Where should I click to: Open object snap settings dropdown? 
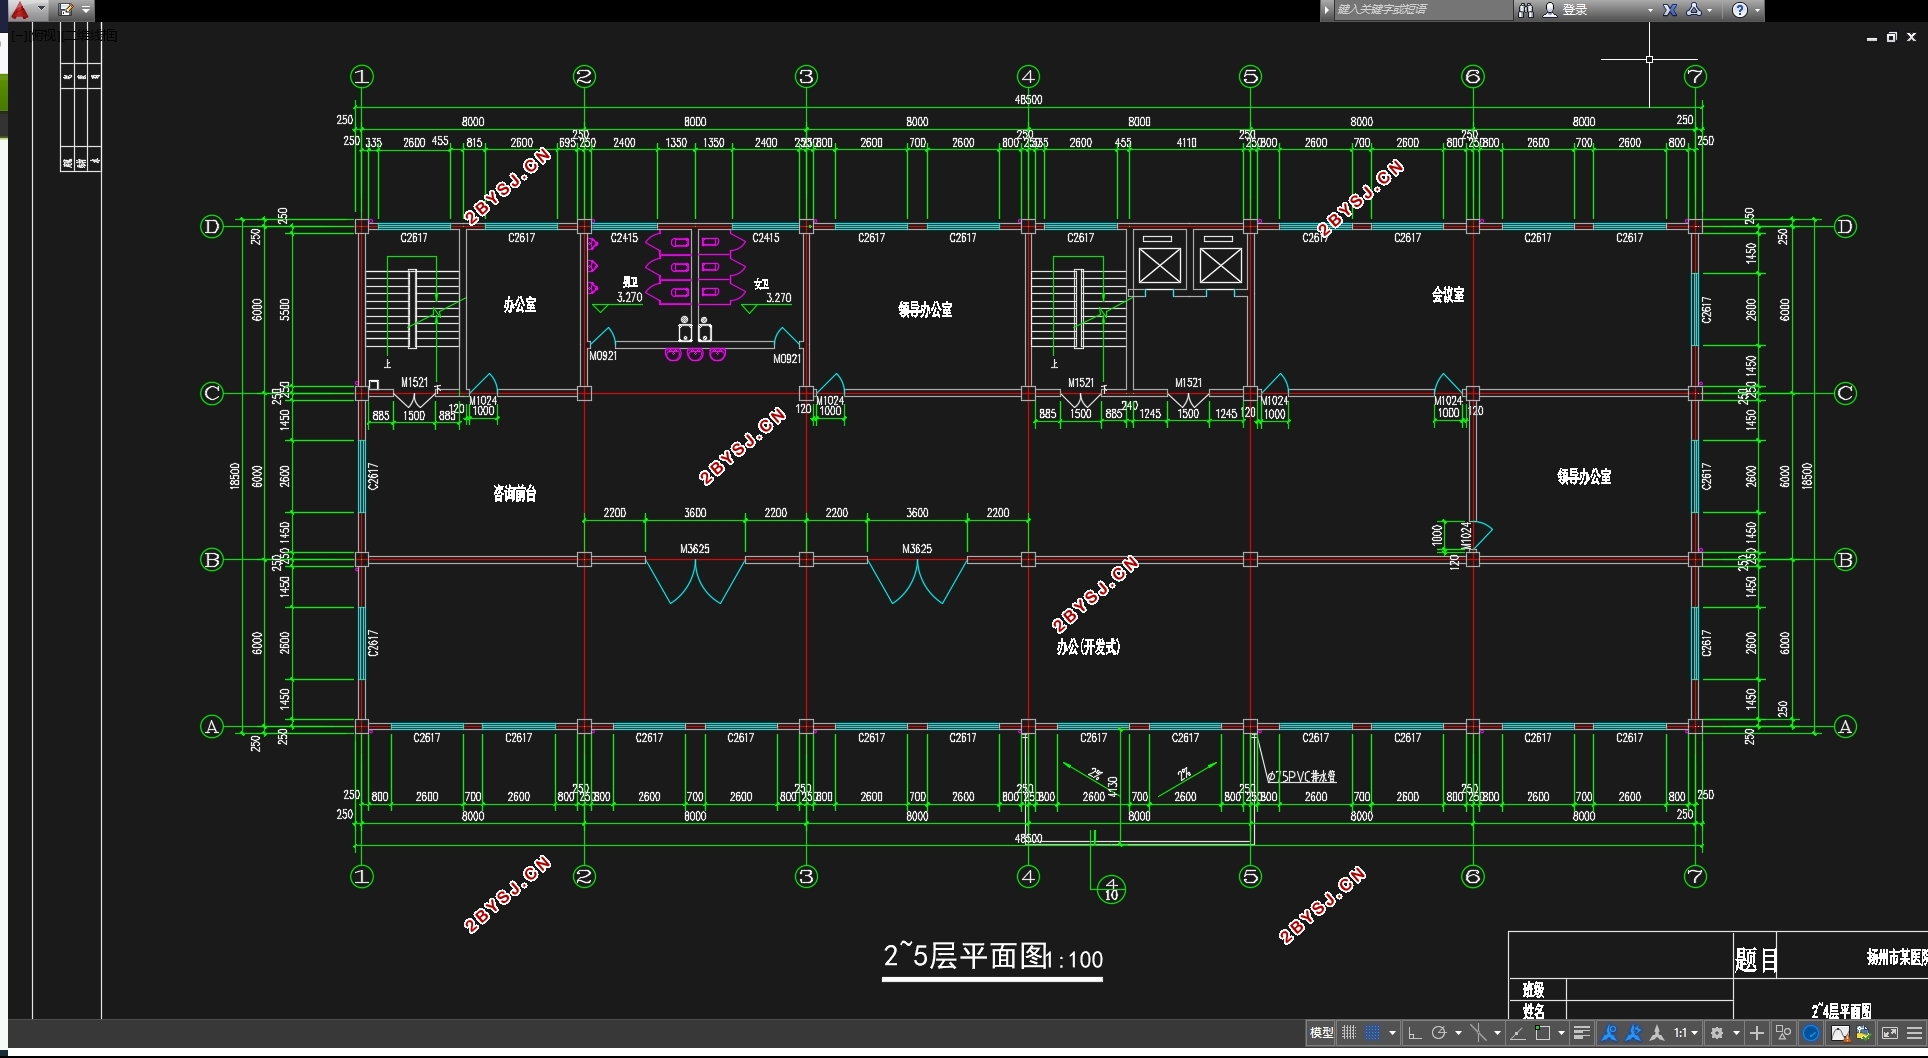pyautogui.click(x=1561, y=1033)
